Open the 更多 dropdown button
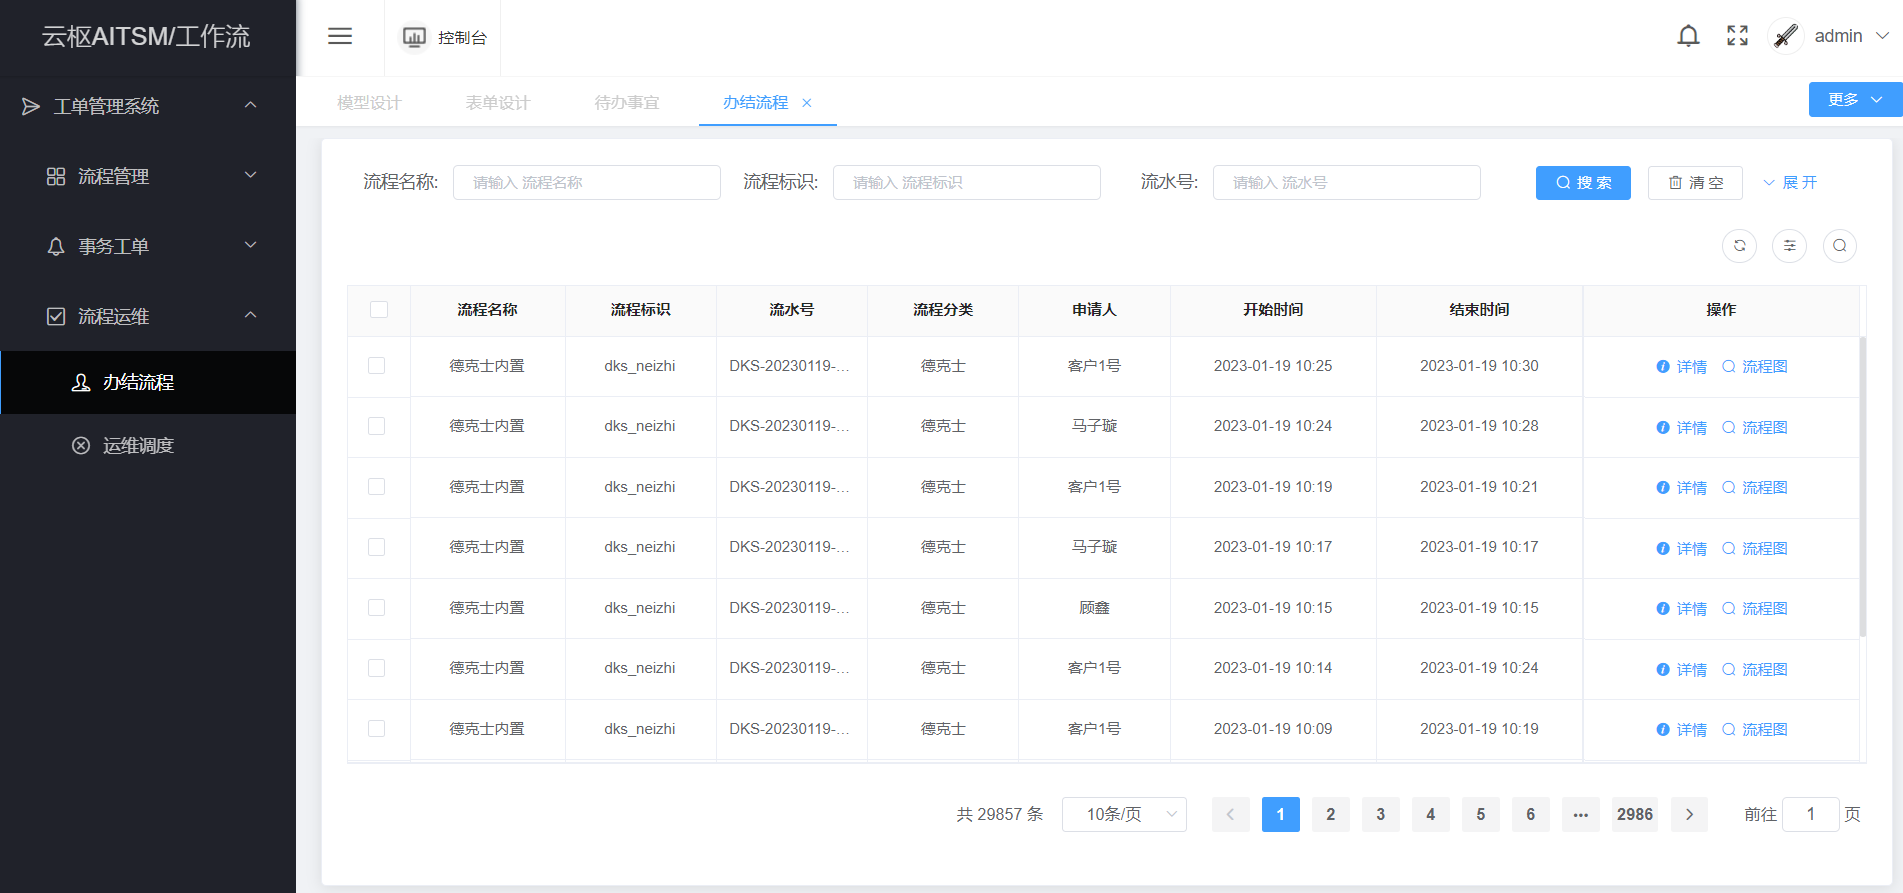The image size is (1903, 893). pyautogui.click(x=1855, y=100)
